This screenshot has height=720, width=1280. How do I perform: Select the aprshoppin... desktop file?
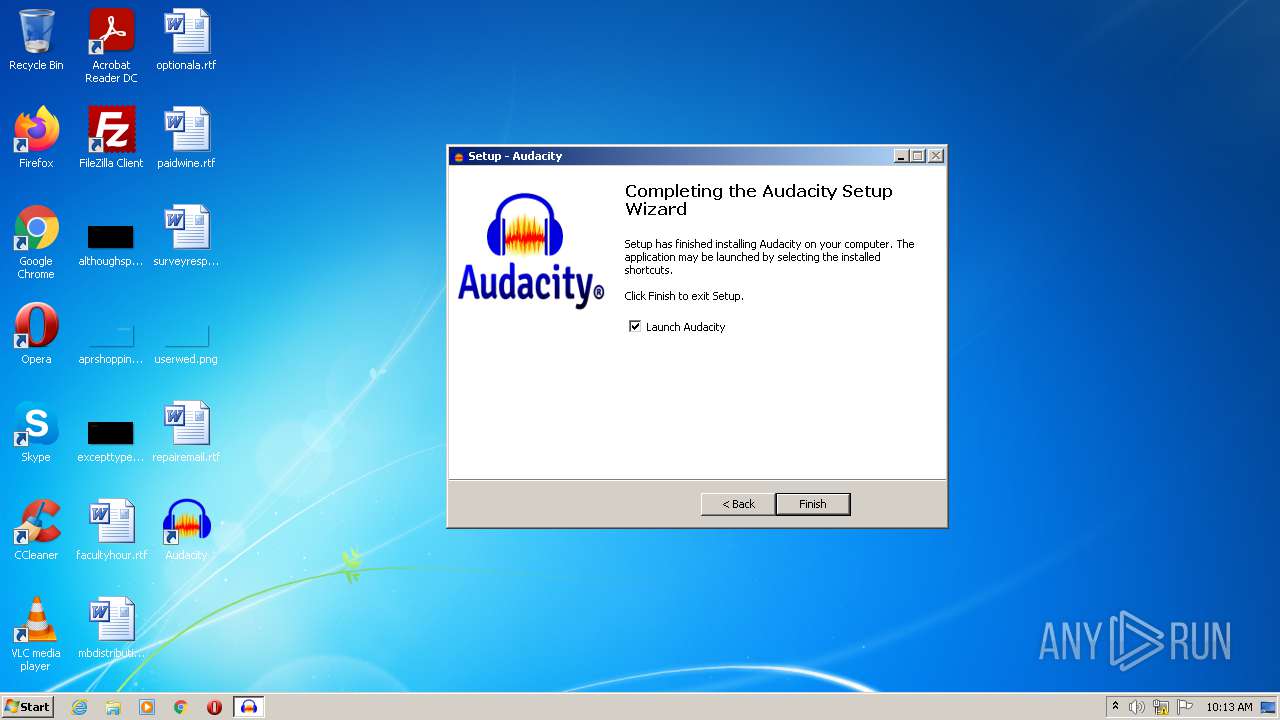click(111, 343)
